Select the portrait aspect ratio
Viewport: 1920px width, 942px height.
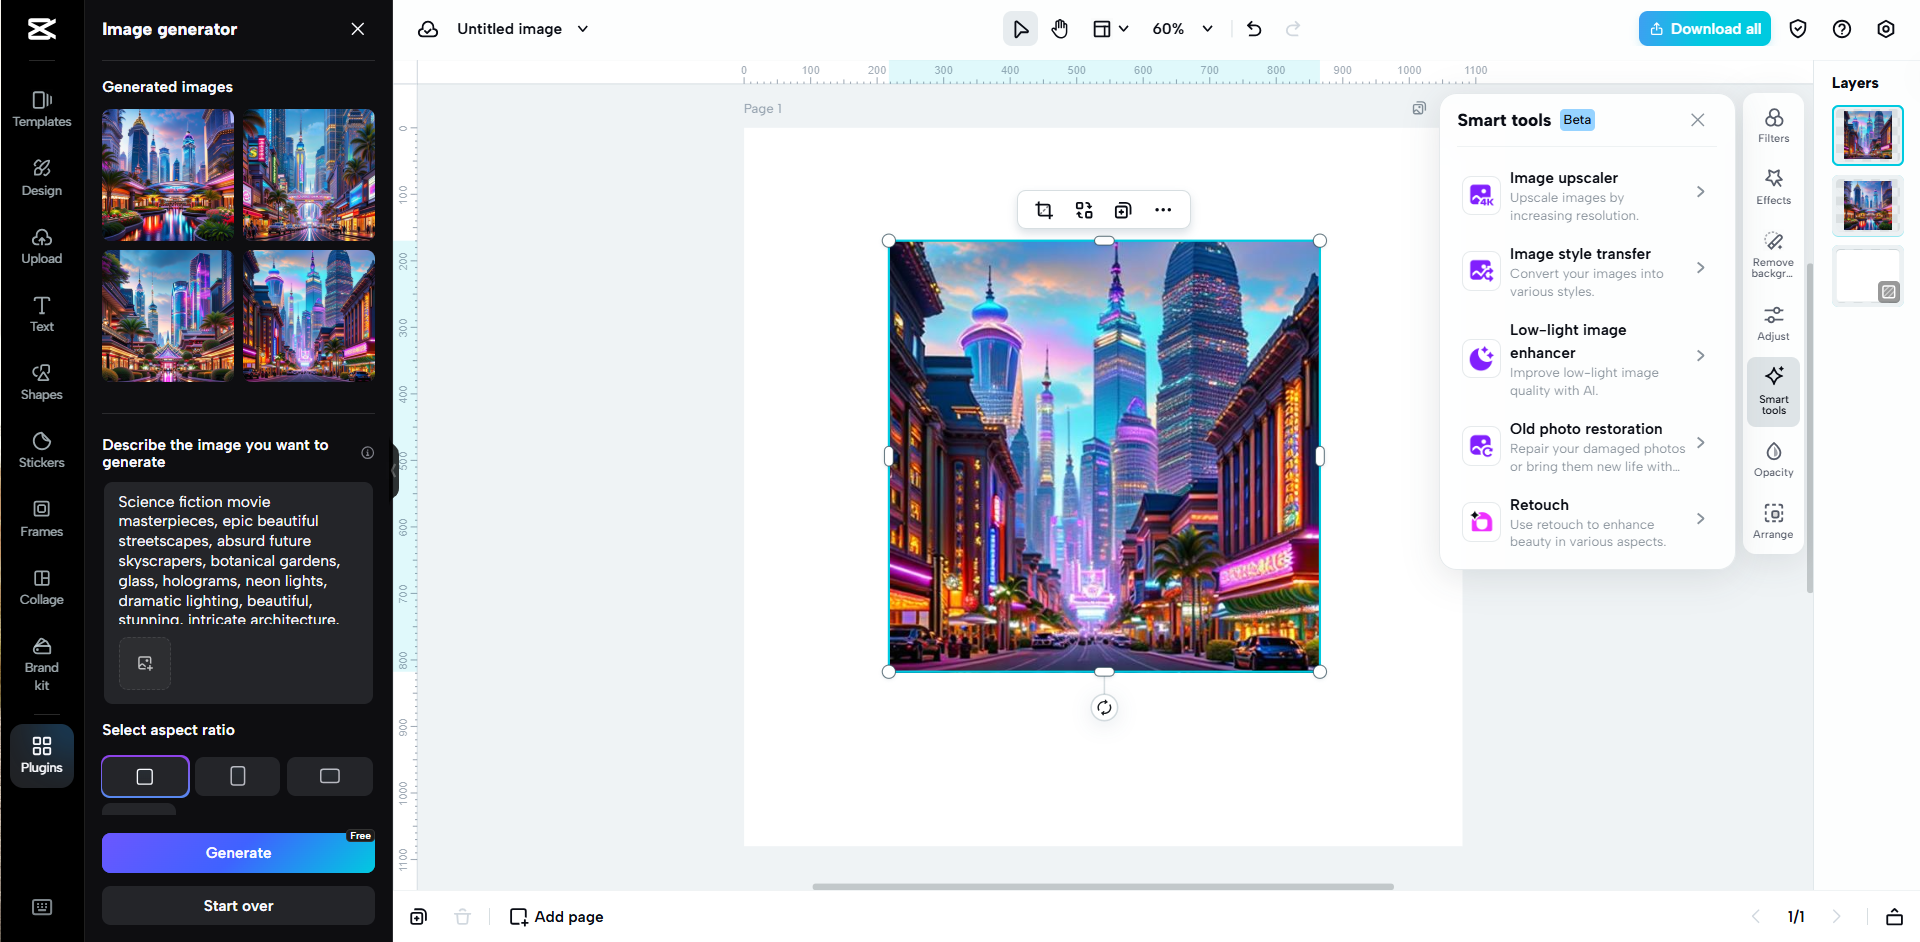point(237,776)
